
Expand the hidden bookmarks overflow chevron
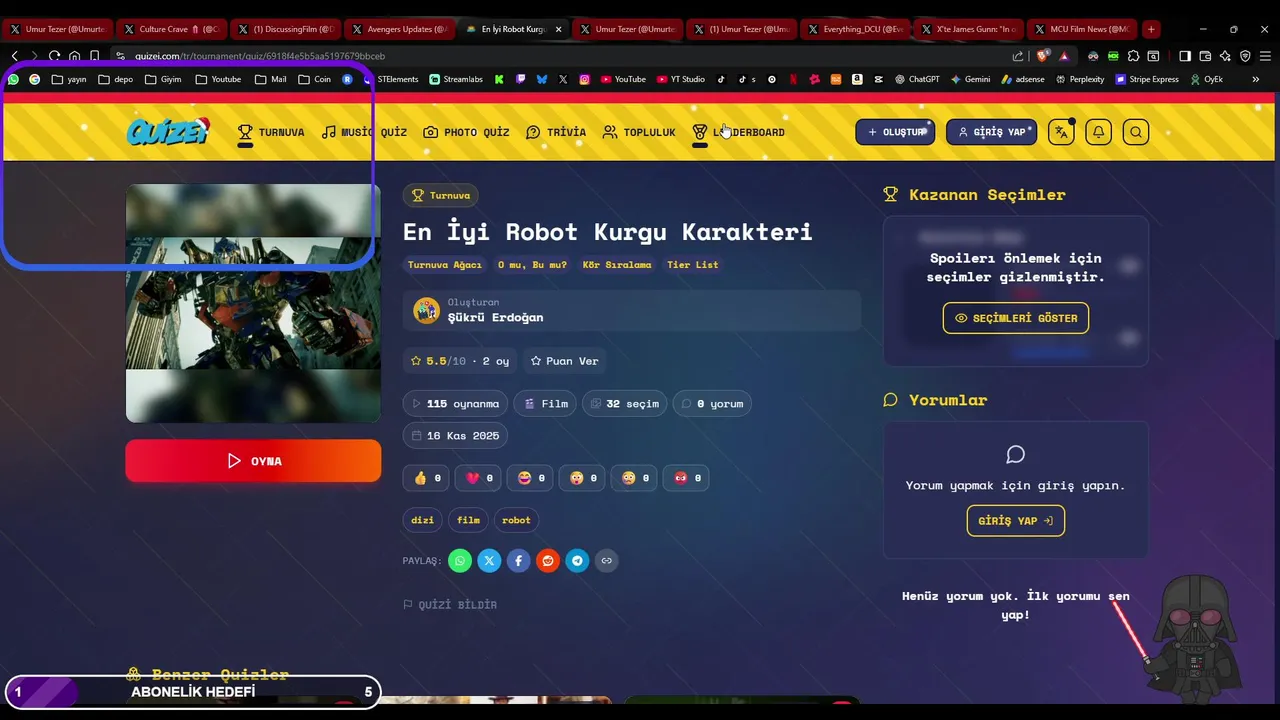coord(1255,79)
